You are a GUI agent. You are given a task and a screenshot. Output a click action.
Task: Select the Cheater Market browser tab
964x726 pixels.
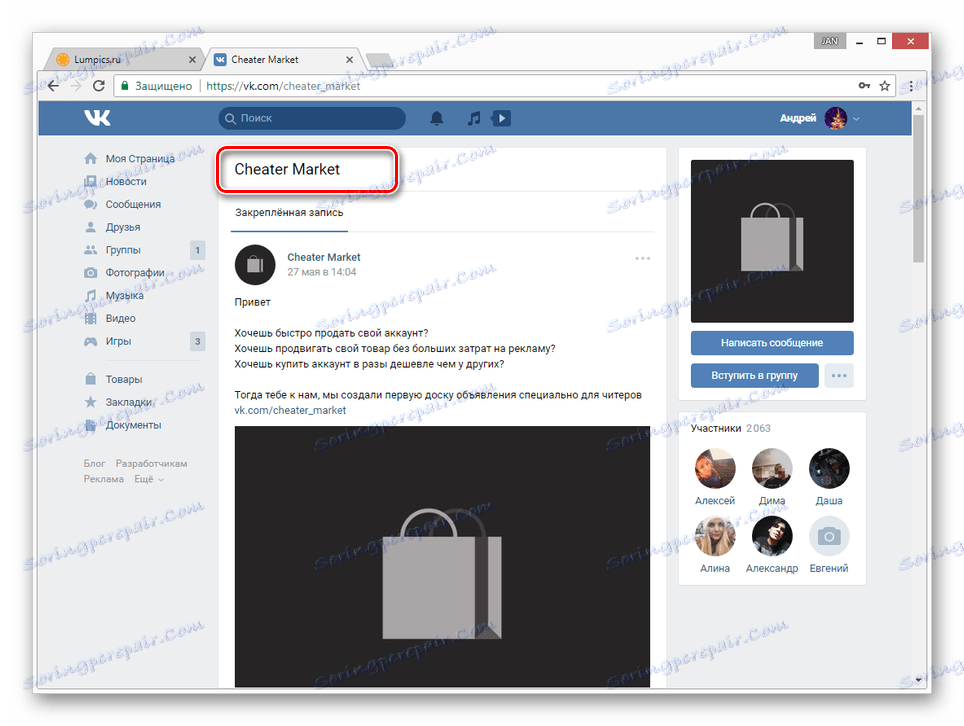[x=283, y=60]
